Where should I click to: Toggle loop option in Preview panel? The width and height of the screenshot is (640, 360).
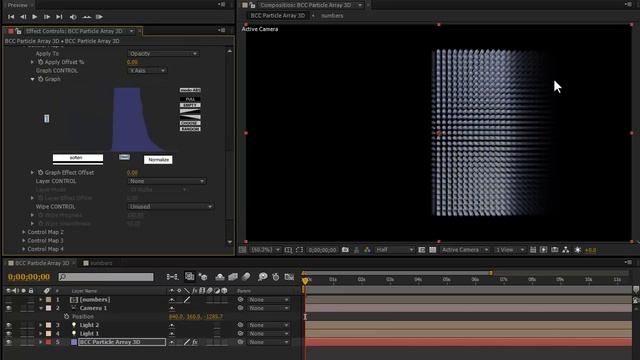pyautogui.click(x=87, y=17)
